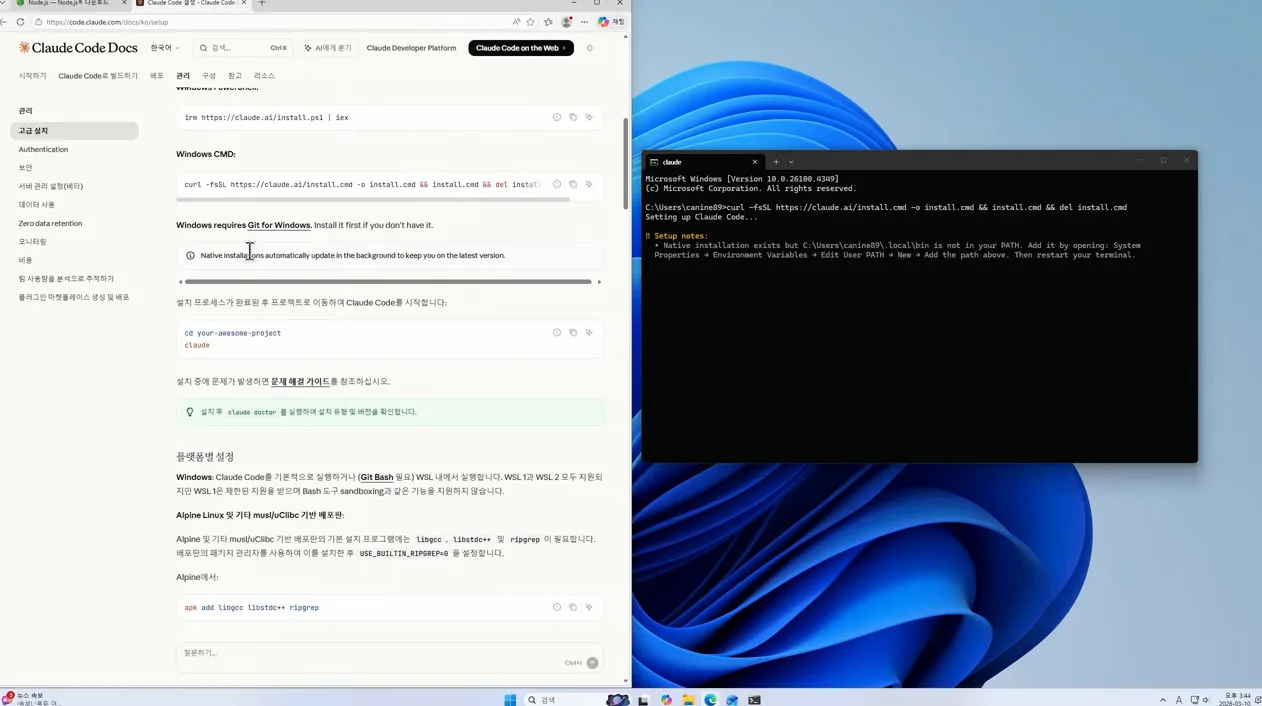The width and height of the screenshot is (1262, 706).
Task: Click the browser back arrow
Action: [4, 22]
